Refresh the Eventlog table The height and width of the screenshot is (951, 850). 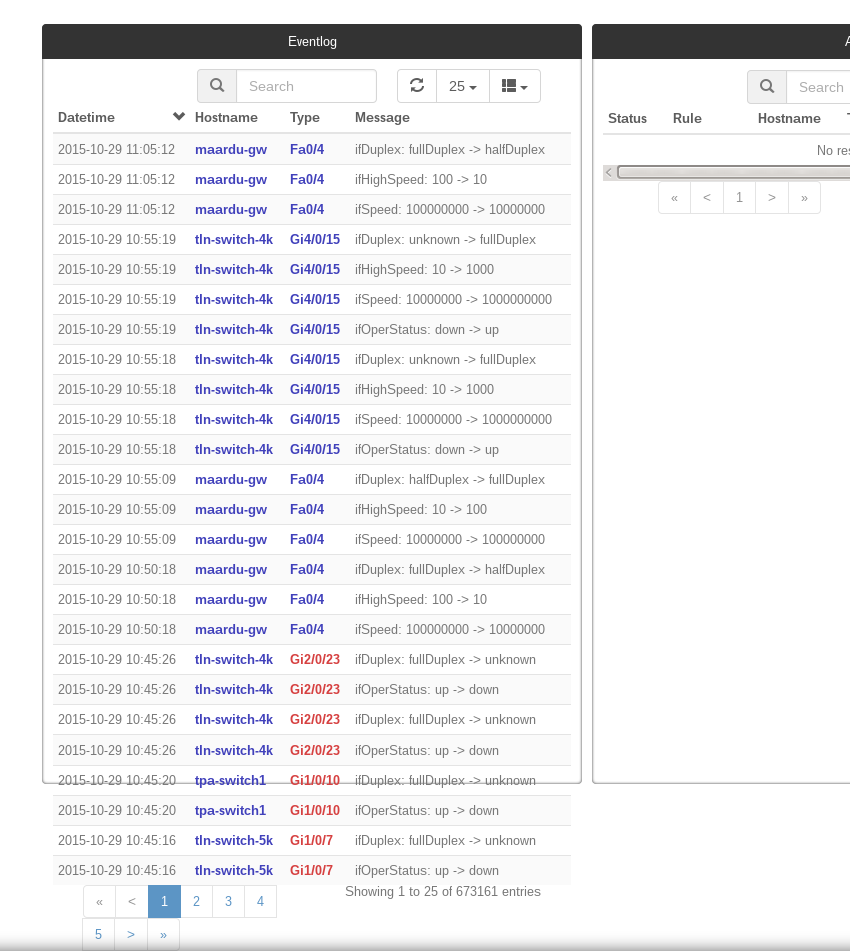click(417, 86)
